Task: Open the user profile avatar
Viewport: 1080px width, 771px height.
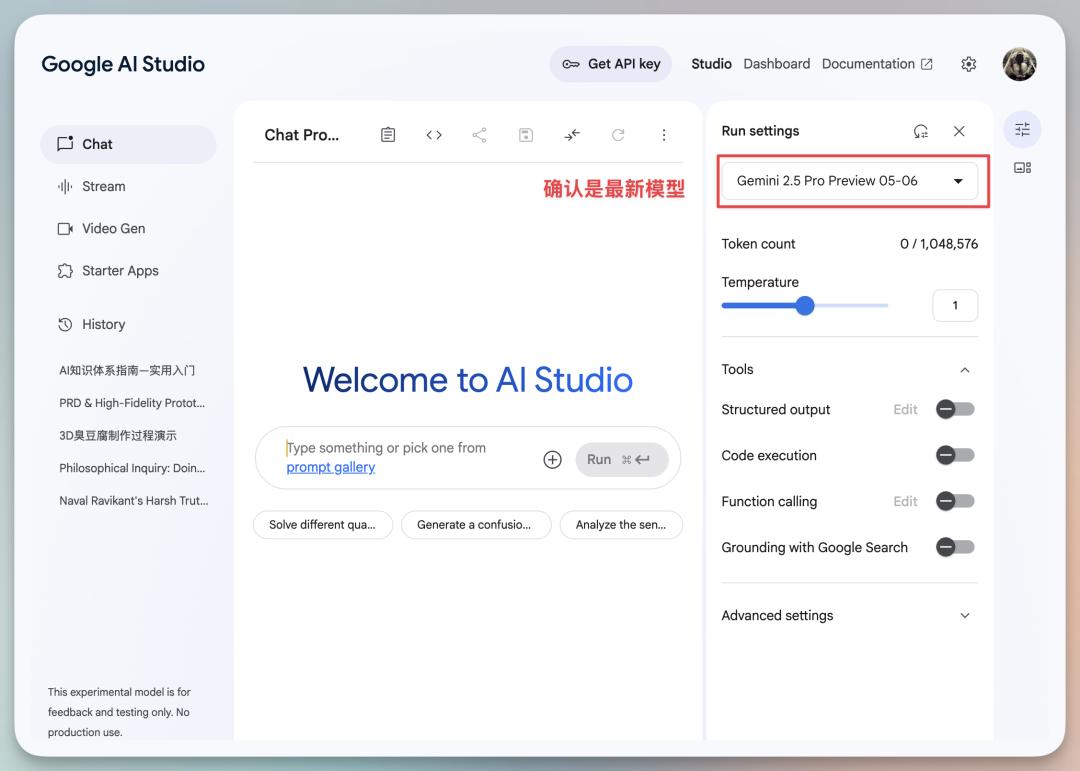Action: pyautogui.click(x=1019, y=64)
